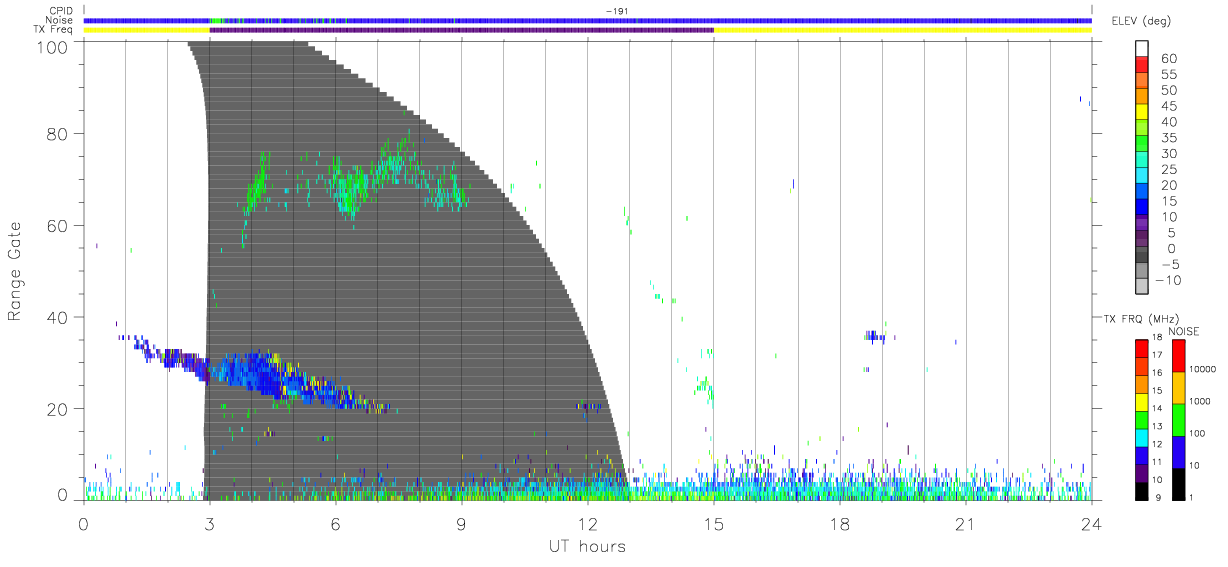Click the x-axis tick label '9'
1228x567 pixels.
pos(461,524)
